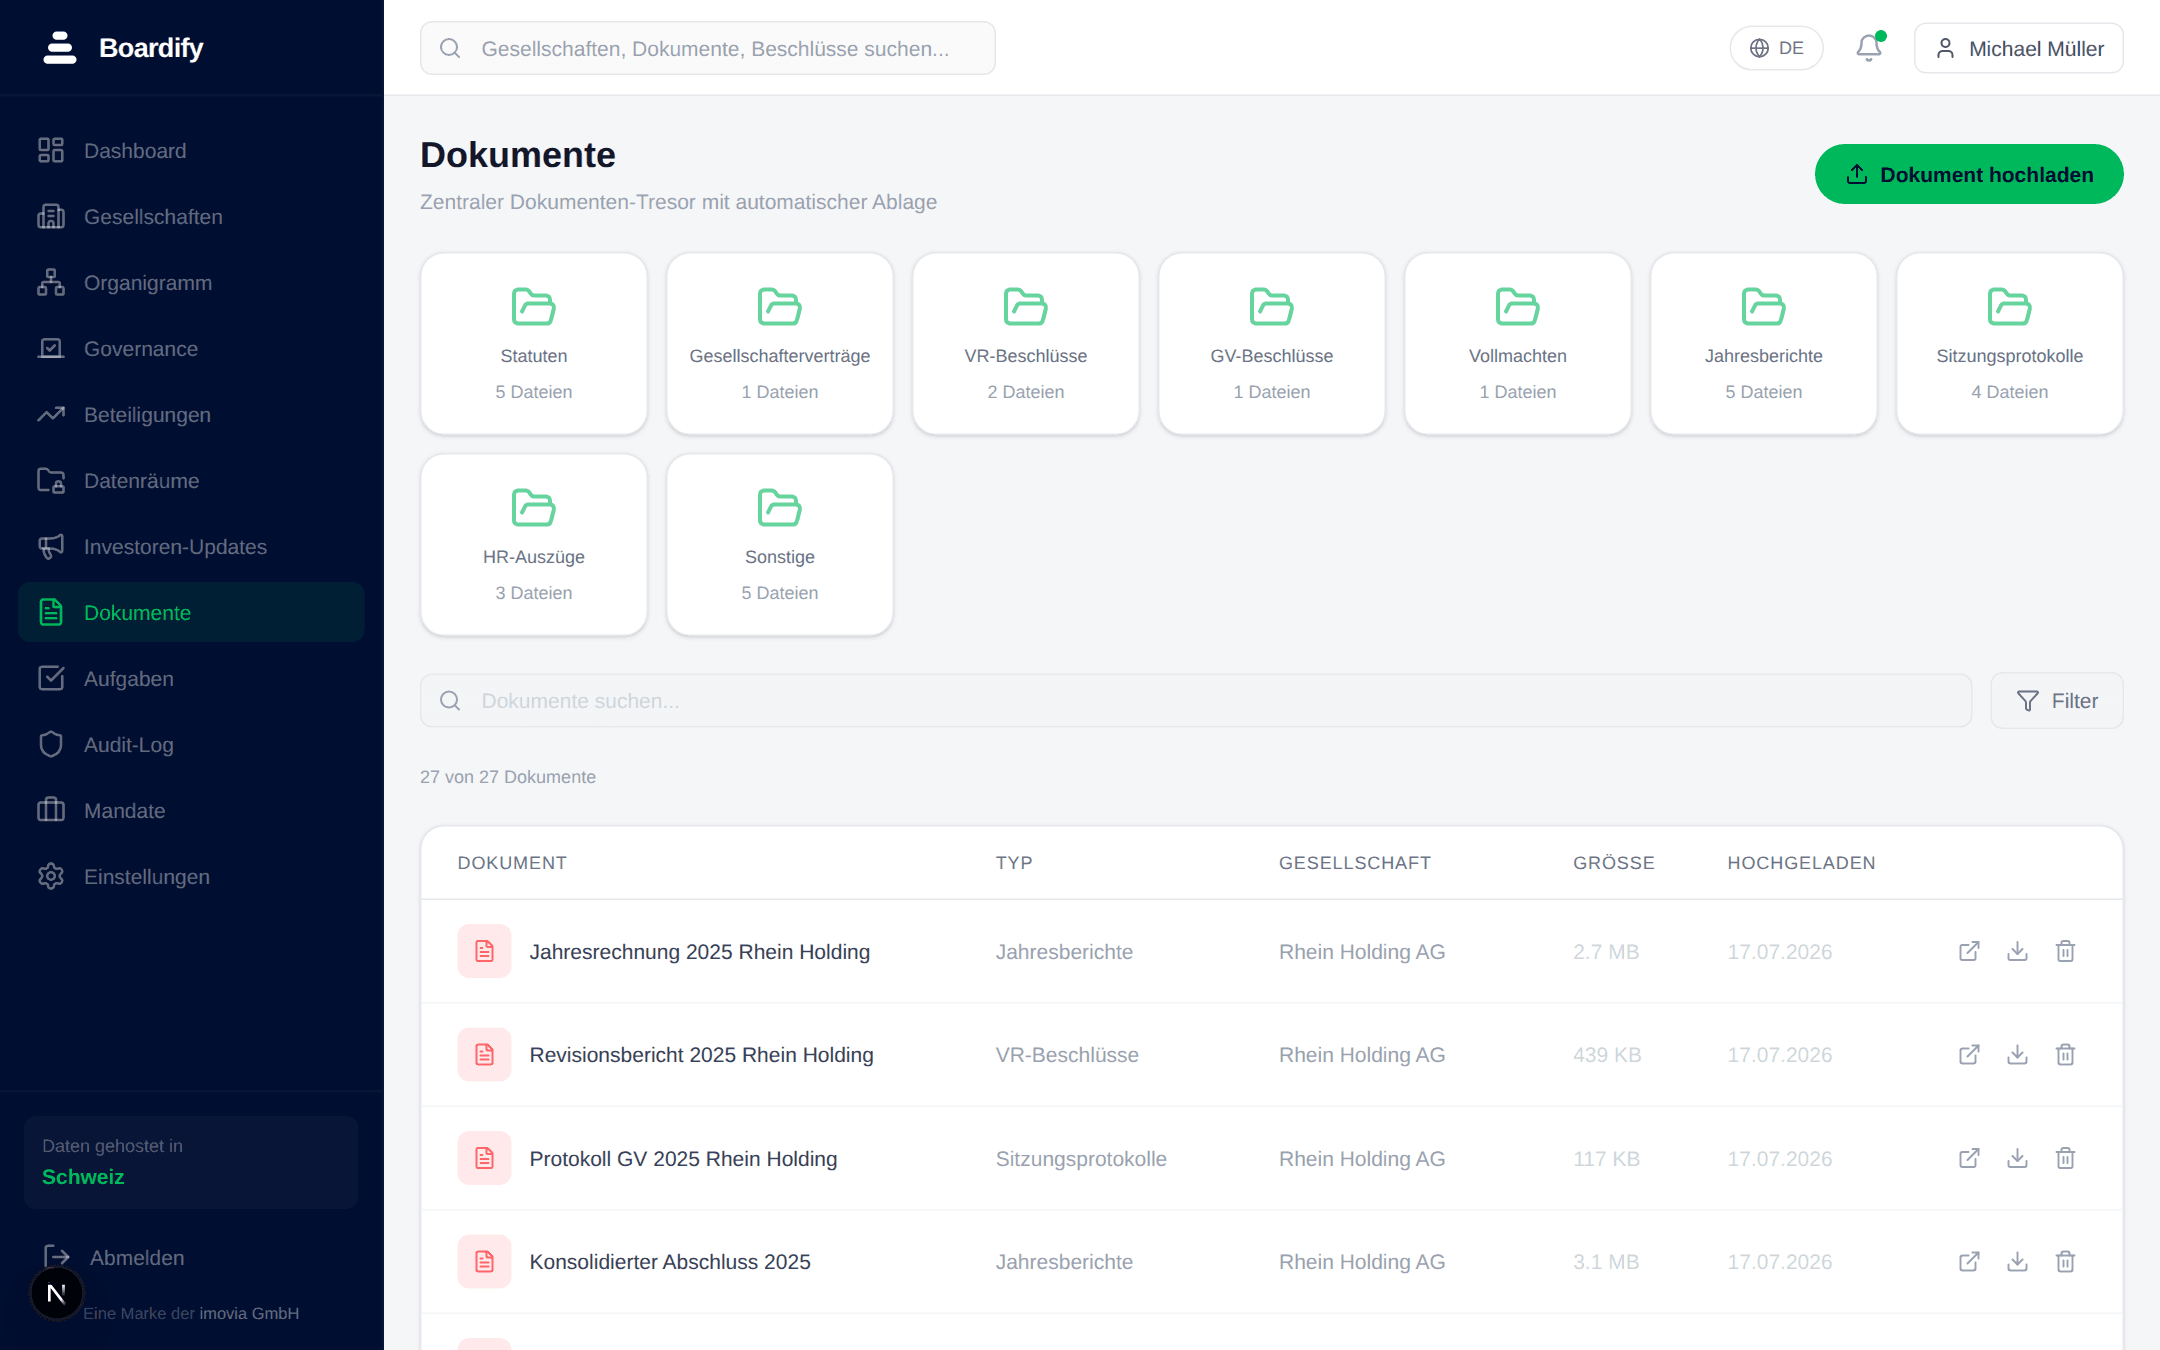The image size is (2160, 1350).
Task: Download Protokoll GV 2025 Rhein Holding
Action: 2017,1158
